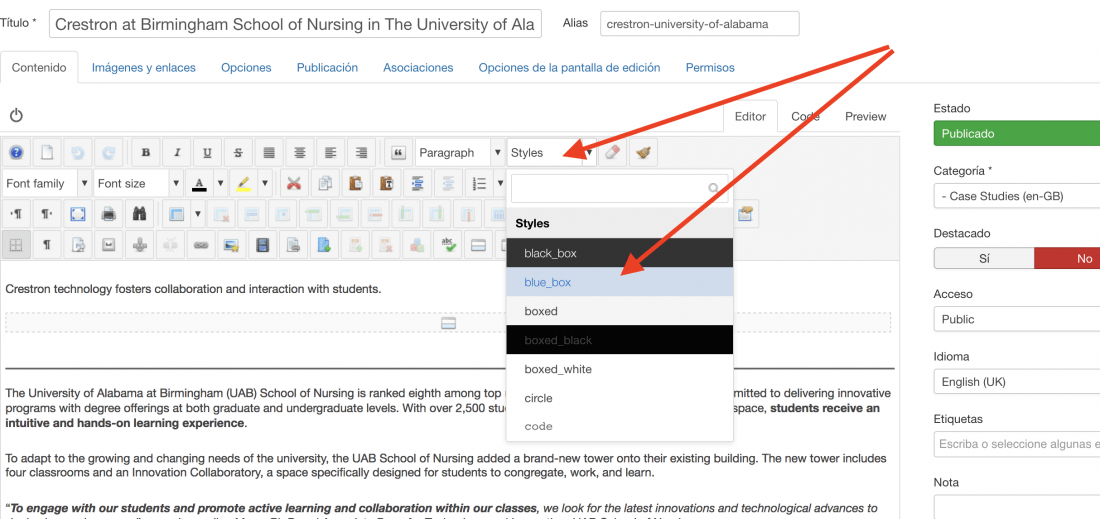
Task: Set Destacado to Sí
Action: [984, 258]
